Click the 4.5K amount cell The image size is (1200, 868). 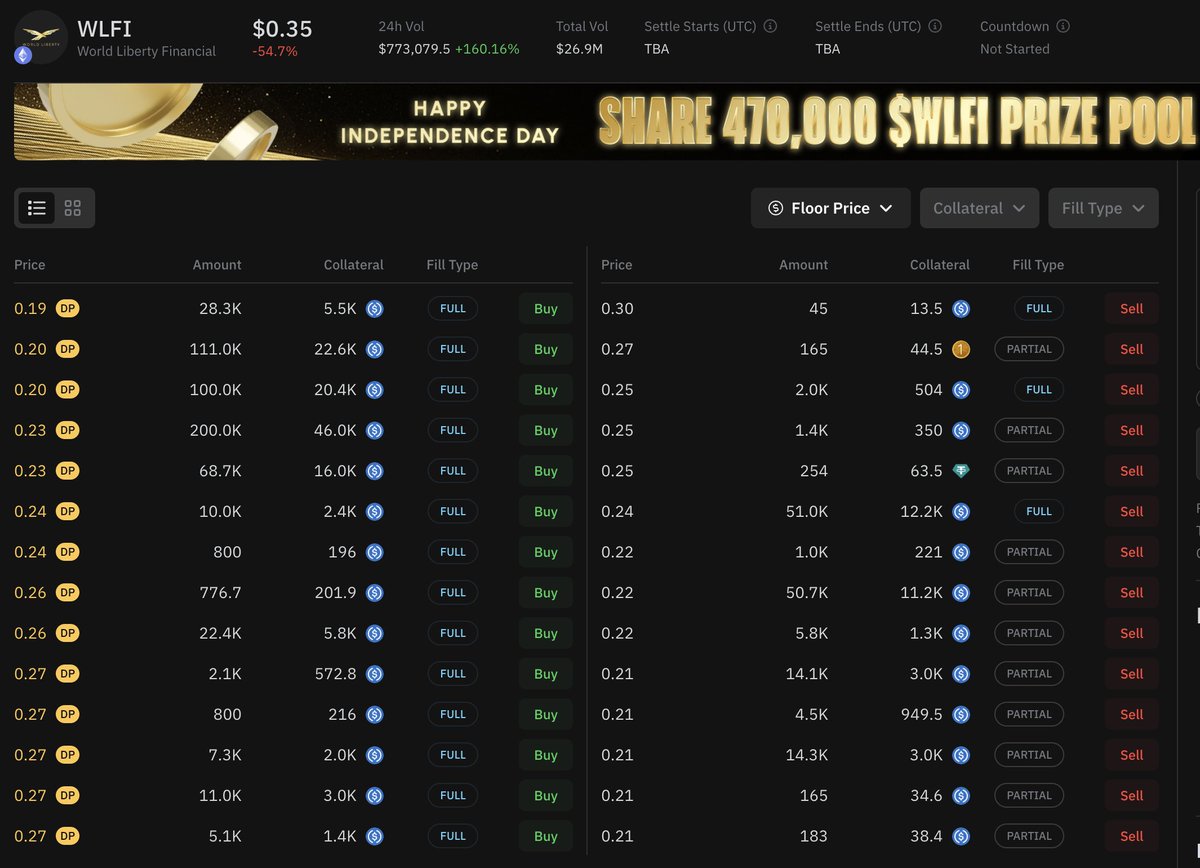(x=812, y=714)
